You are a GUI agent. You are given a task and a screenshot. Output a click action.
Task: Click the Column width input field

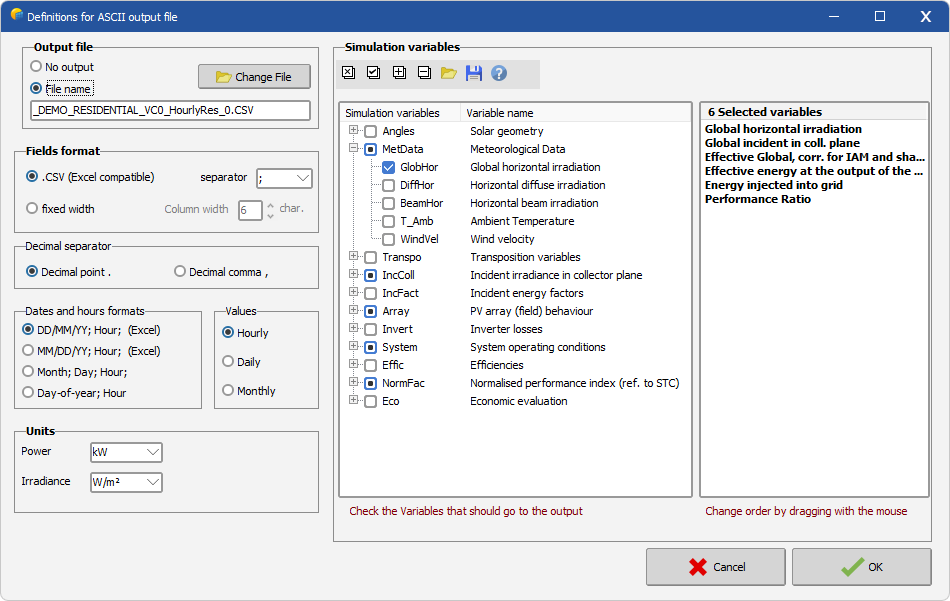(250, 210)
